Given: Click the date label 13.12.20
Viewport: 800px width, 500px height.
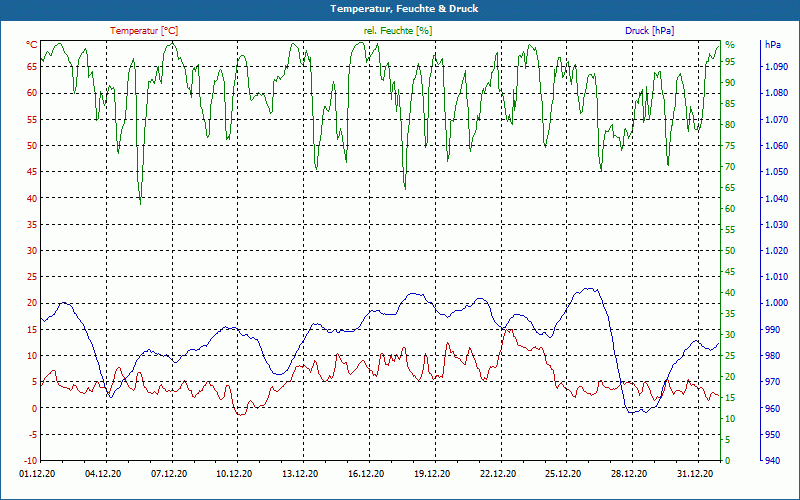Looking at the screenshot, I should pyautogui.click(x=300, y=474).
